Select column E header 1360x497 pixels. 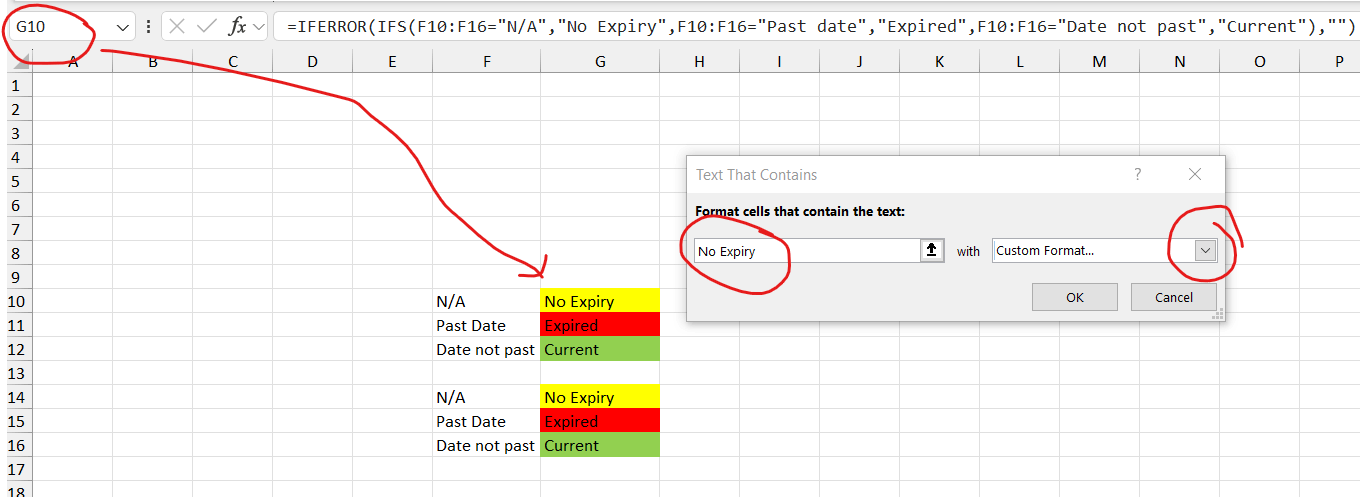tap(392, 62)
